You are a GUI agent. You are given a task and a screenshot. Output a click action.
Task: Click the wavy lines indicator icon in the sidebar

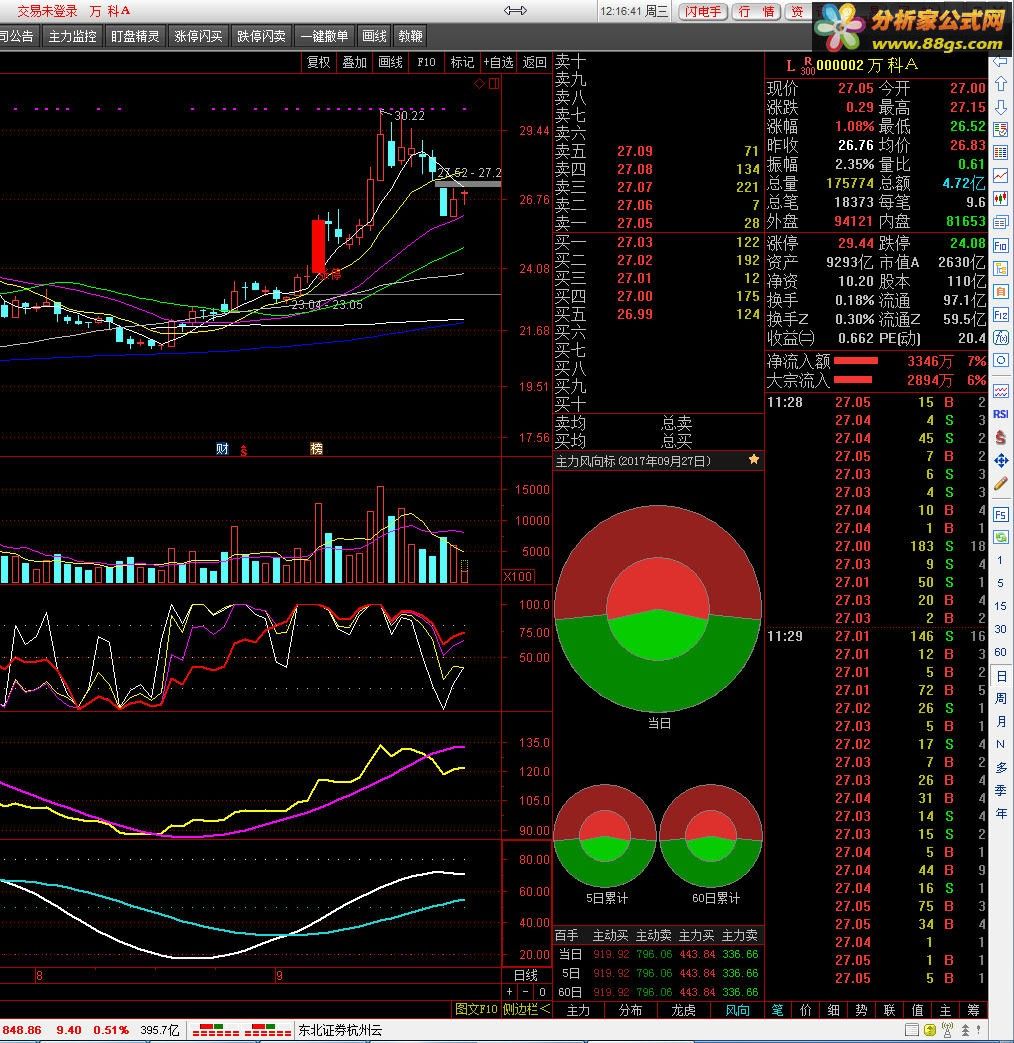pos(1001,391)
